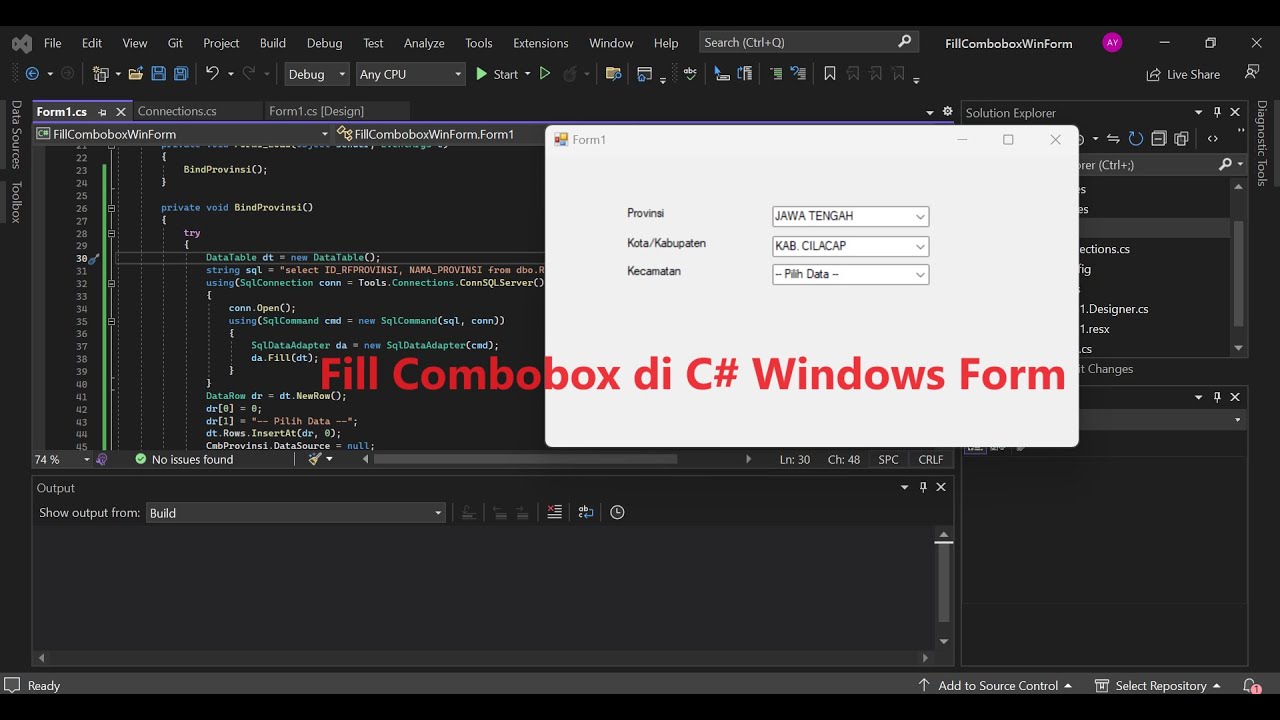Open the Data Sources side tab
The height and width of the screenshot is (720, 1280).
16,134
